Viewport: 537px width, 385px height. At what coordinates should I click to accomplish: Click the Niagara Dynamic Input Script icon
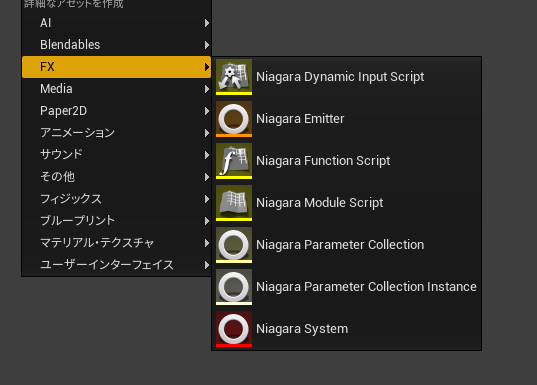(x=234, y=77)
